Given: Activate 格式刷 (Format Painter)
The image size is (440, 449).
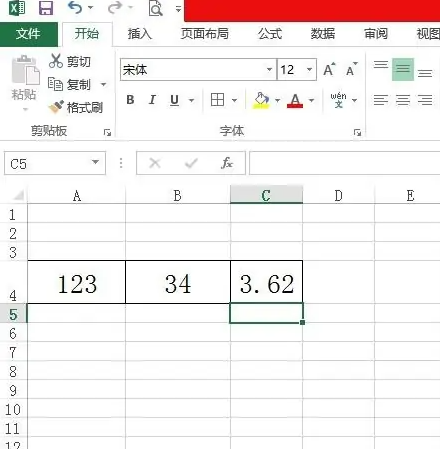Looking at the screenshot, I should point(76,107).
